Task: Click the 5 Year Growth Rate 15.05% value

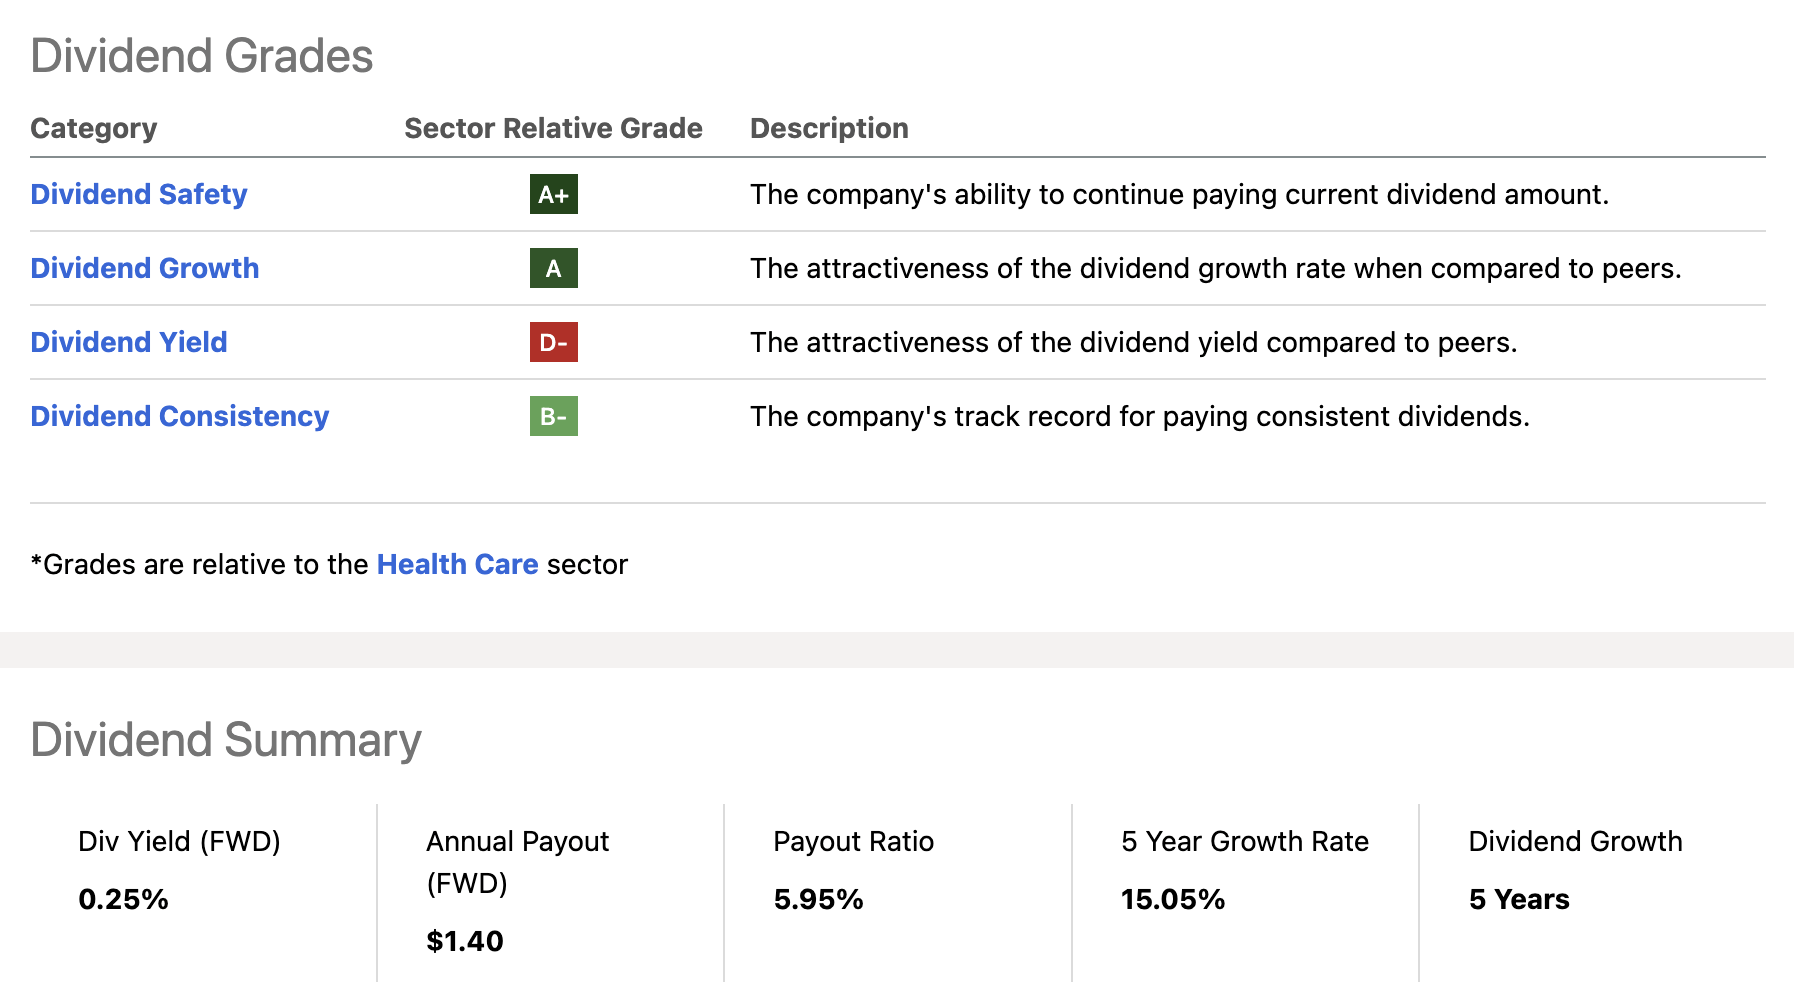Action: pos(1172,899)
